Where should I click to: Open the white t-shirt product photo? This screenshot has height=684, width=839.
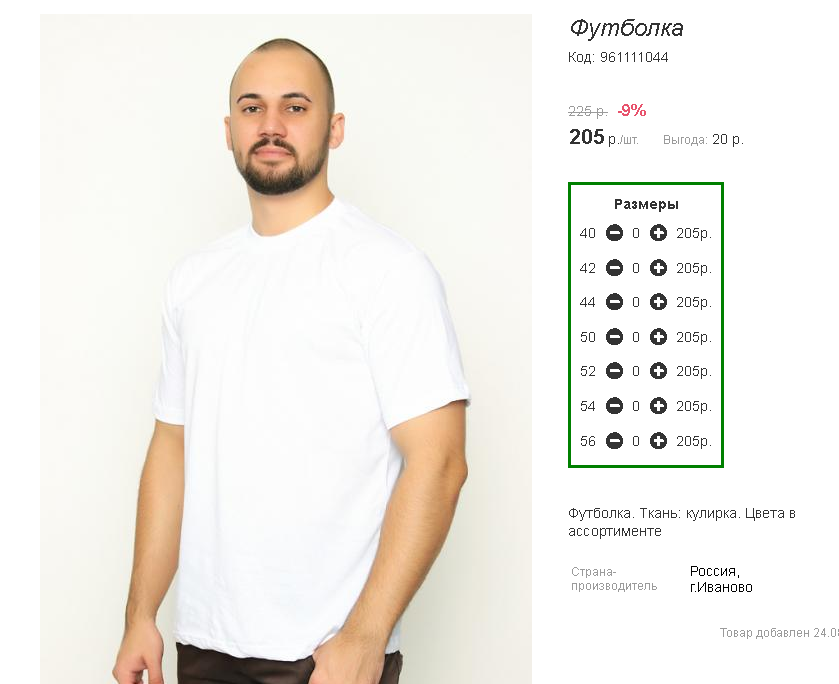point(286,349)
